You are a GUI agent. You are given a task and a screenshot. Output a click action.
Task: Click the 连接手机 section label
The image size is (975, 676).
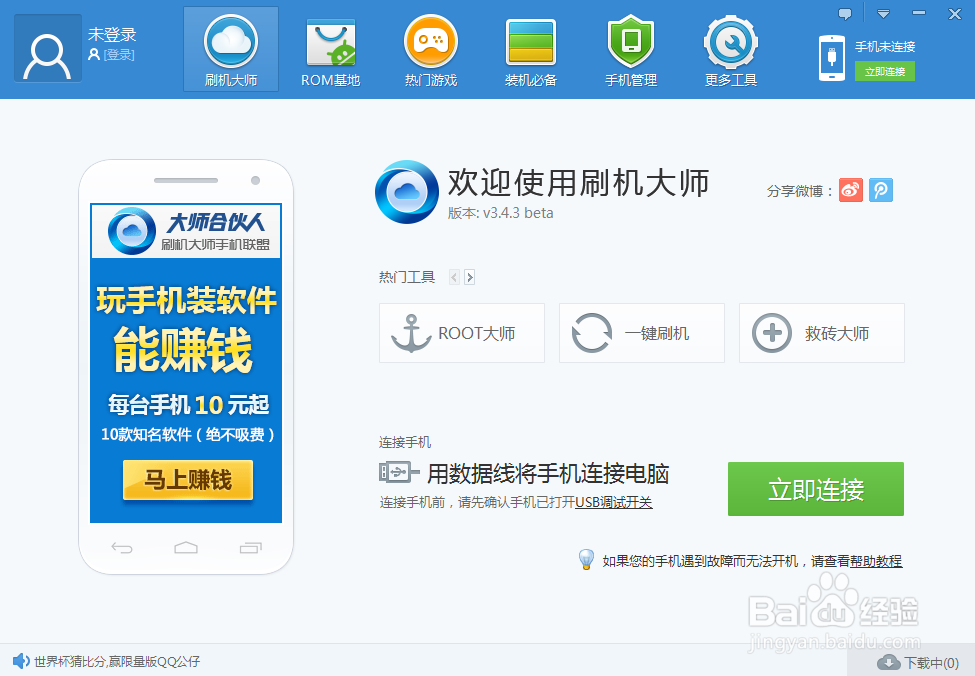point(405,442)
